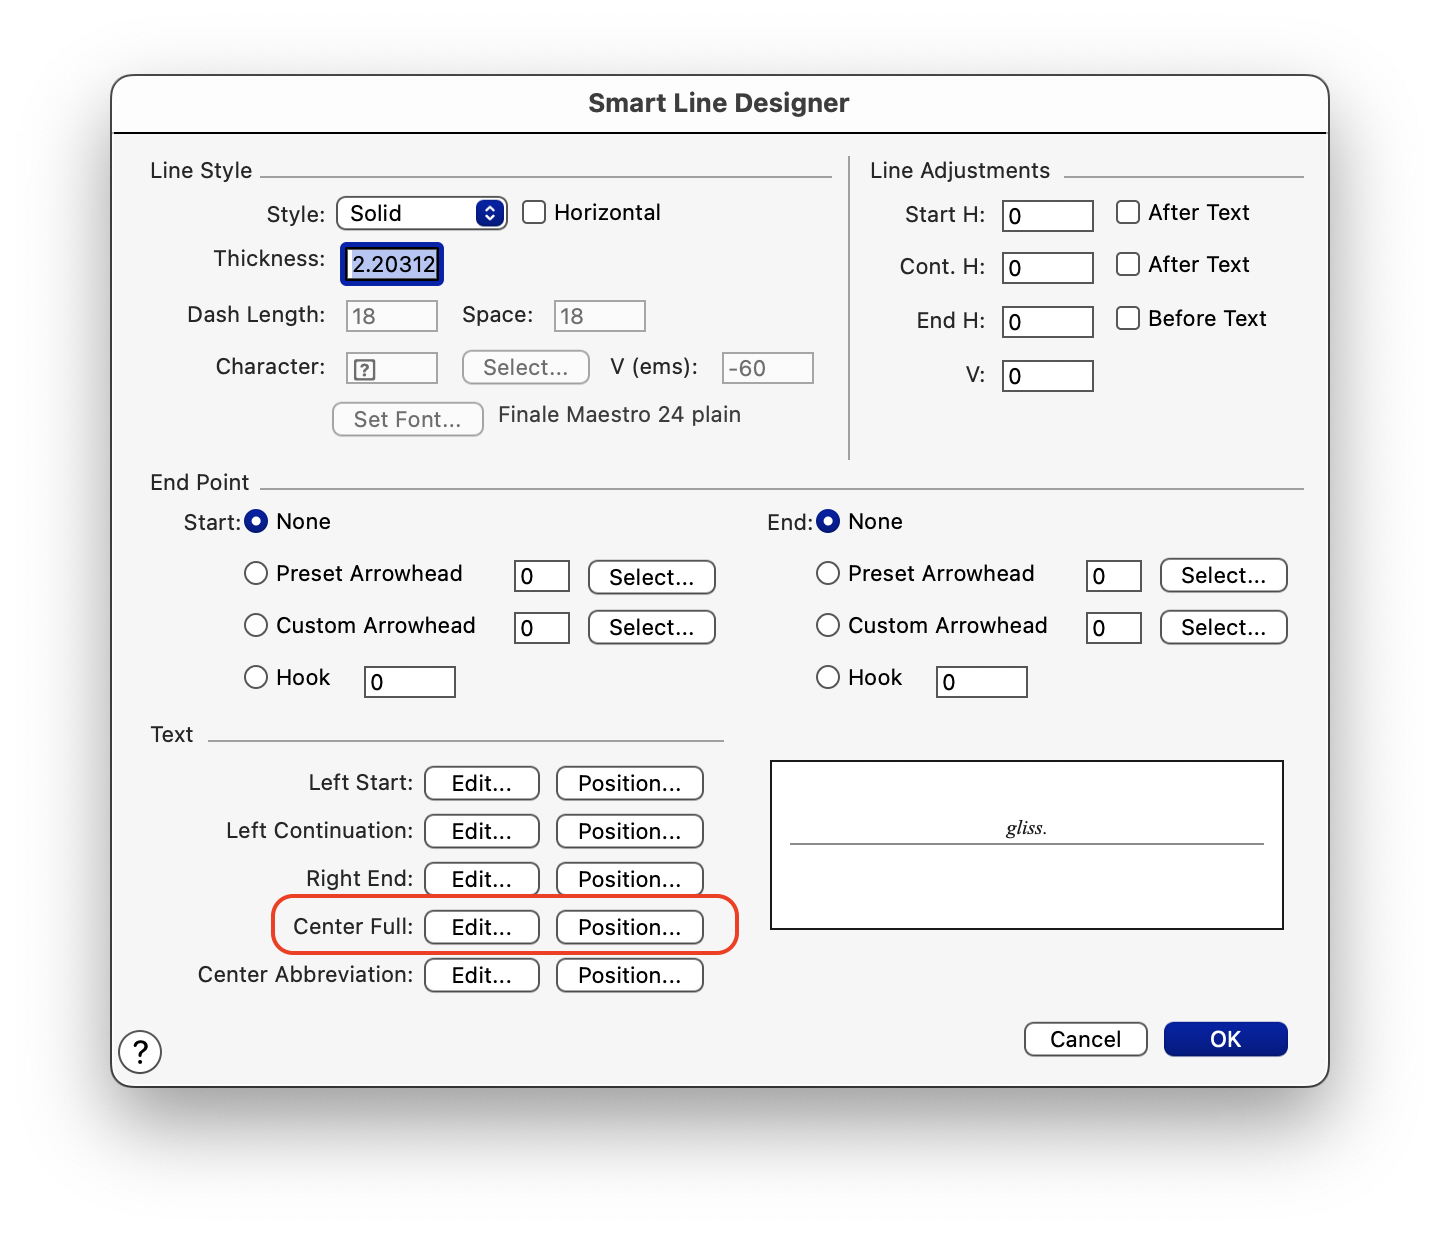Open Position for Left Start text
Viewport: 1440px width, 1234px height.
click(629, 783)
